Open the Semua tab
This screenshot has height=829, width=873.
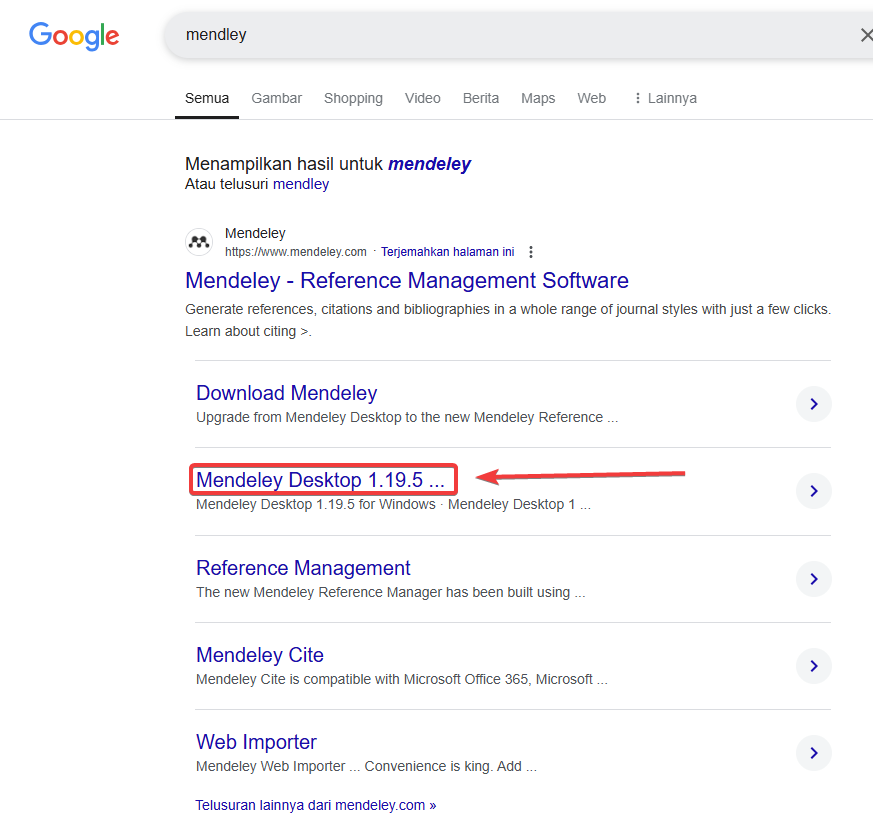pyautogui.click(x=207, y=98)
